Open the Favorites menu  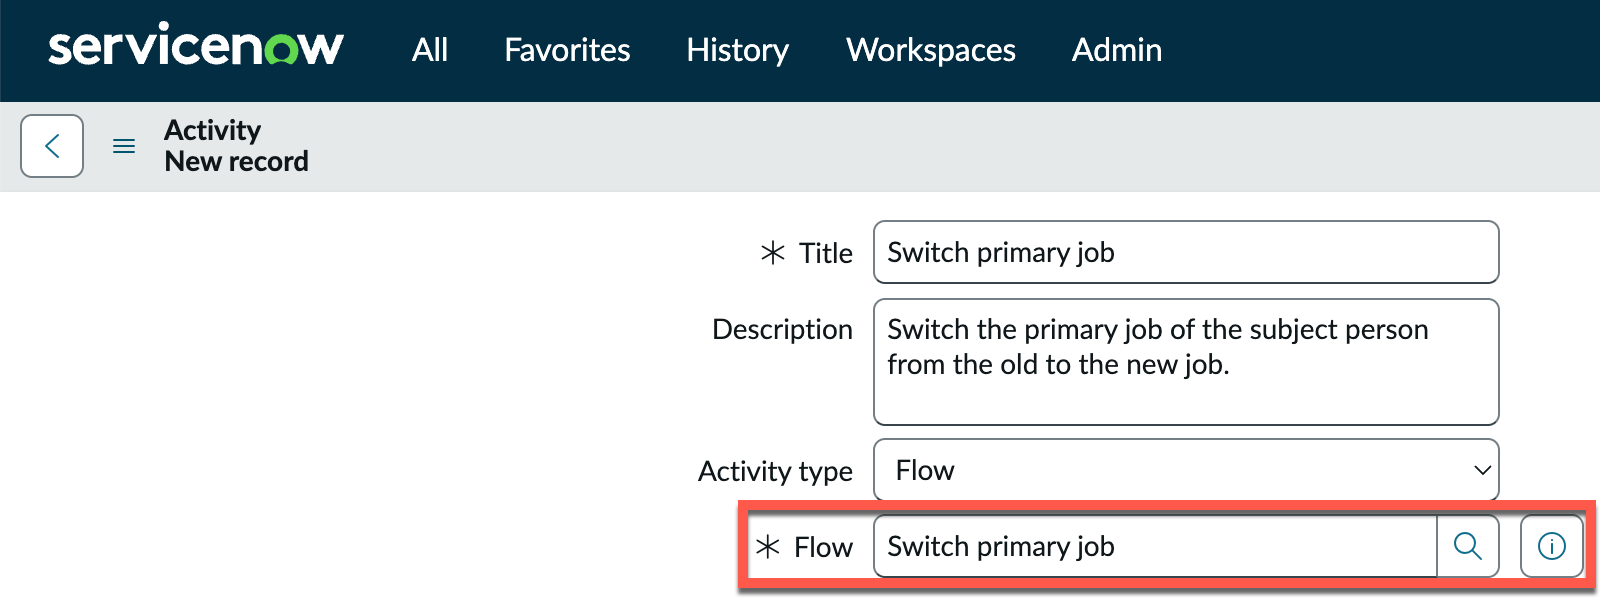click(567, 50)
